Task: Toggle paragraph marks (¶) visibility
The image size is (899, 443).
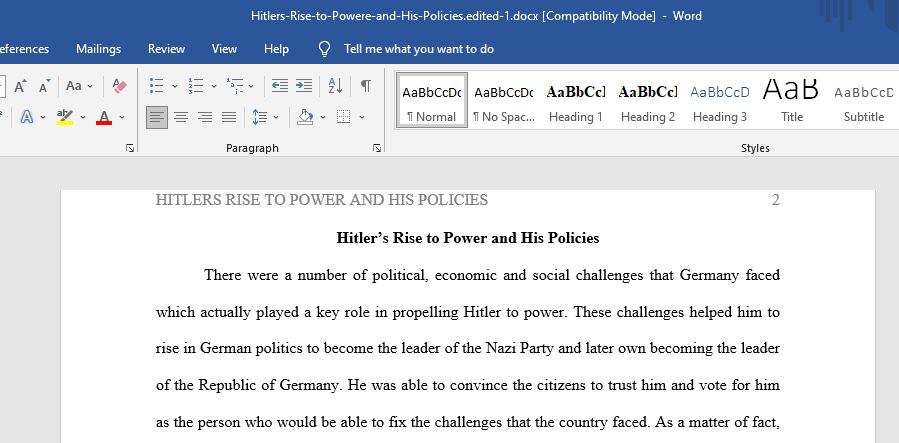Action: click(365, 87)
